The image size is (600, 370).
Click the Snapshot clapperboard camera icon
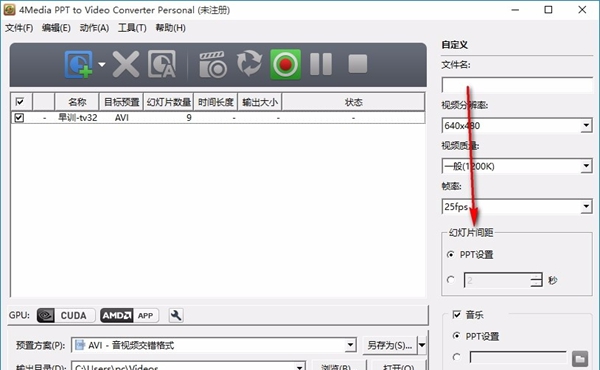[213, 64]
